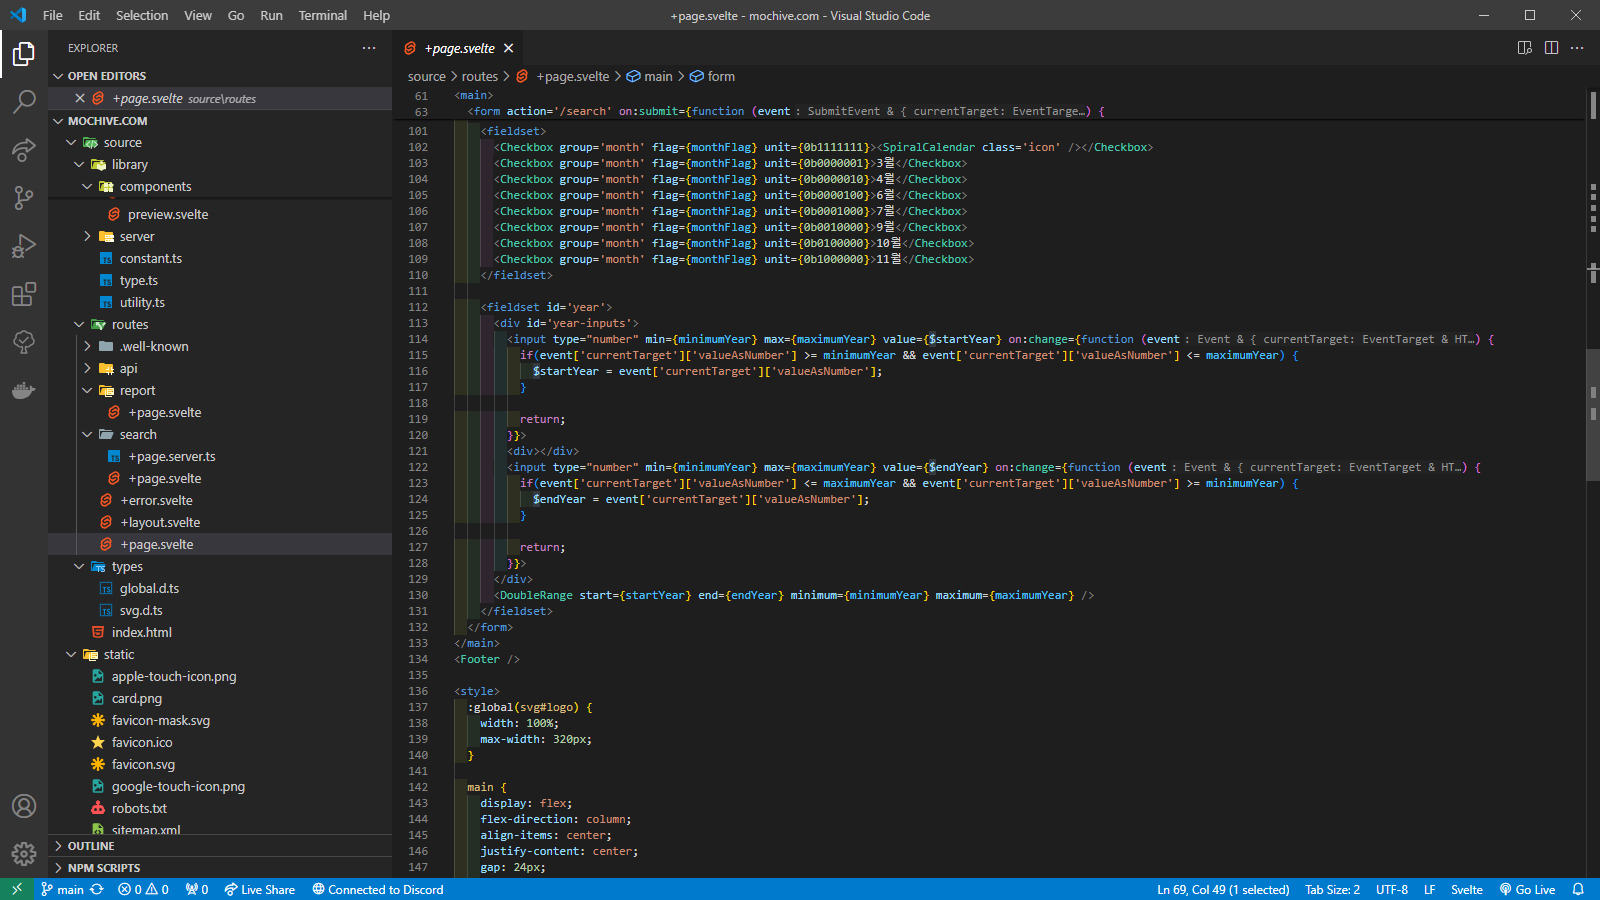
Task: Expand the OUTLINE section
Action: click(91, 846)
